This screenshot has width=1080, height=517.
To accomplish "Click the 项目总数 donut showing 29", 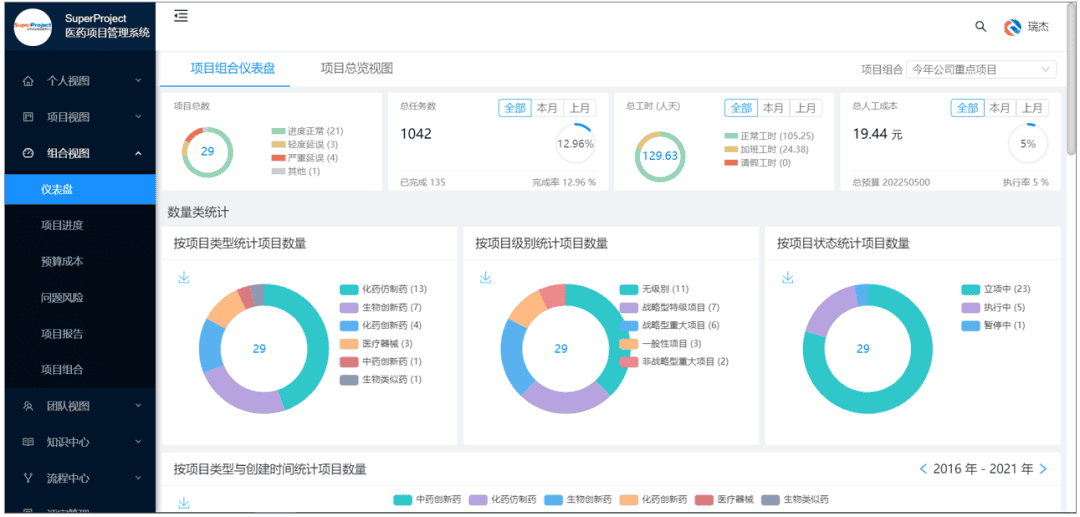I will (207, 152).
